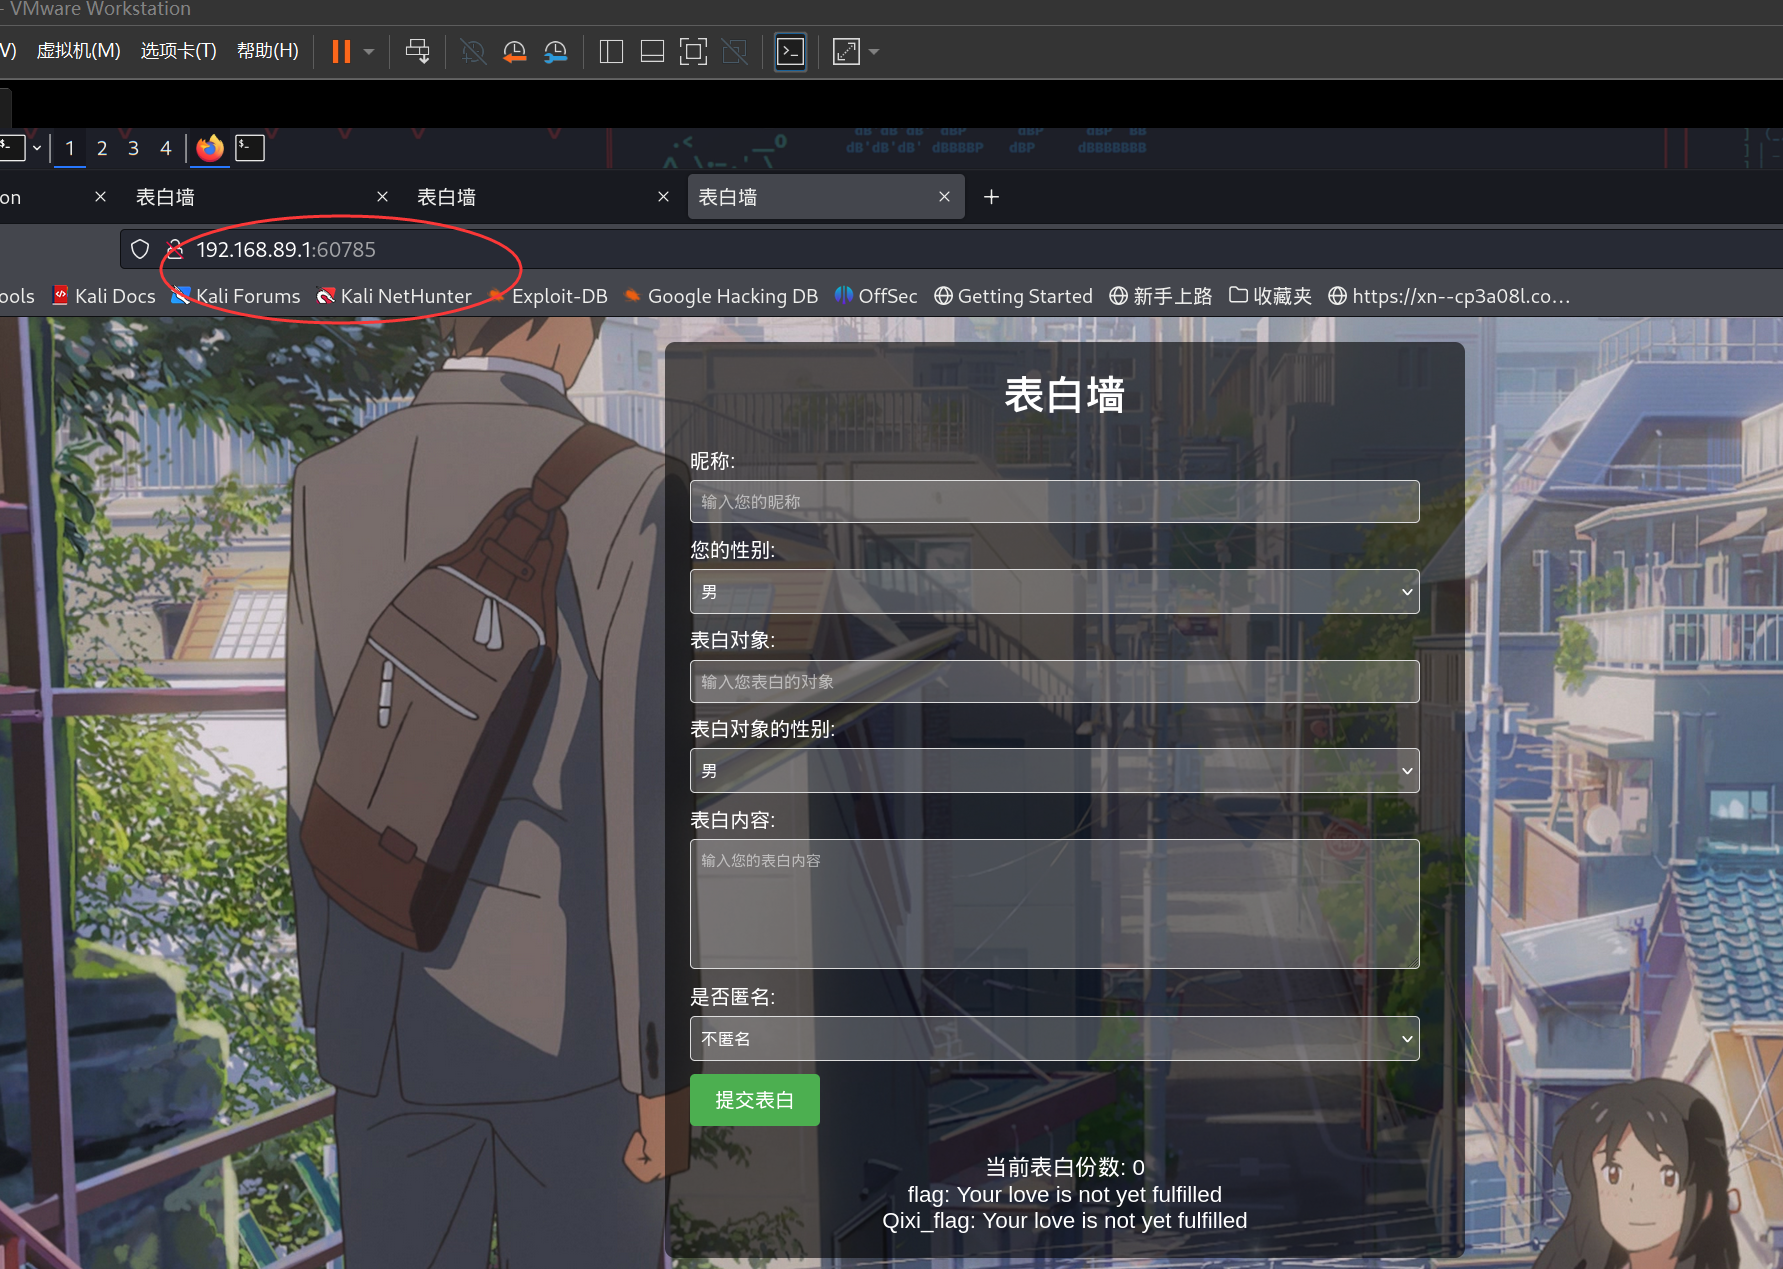
Task: Open the Getting Started bookmark
Action: (1013, 296)
